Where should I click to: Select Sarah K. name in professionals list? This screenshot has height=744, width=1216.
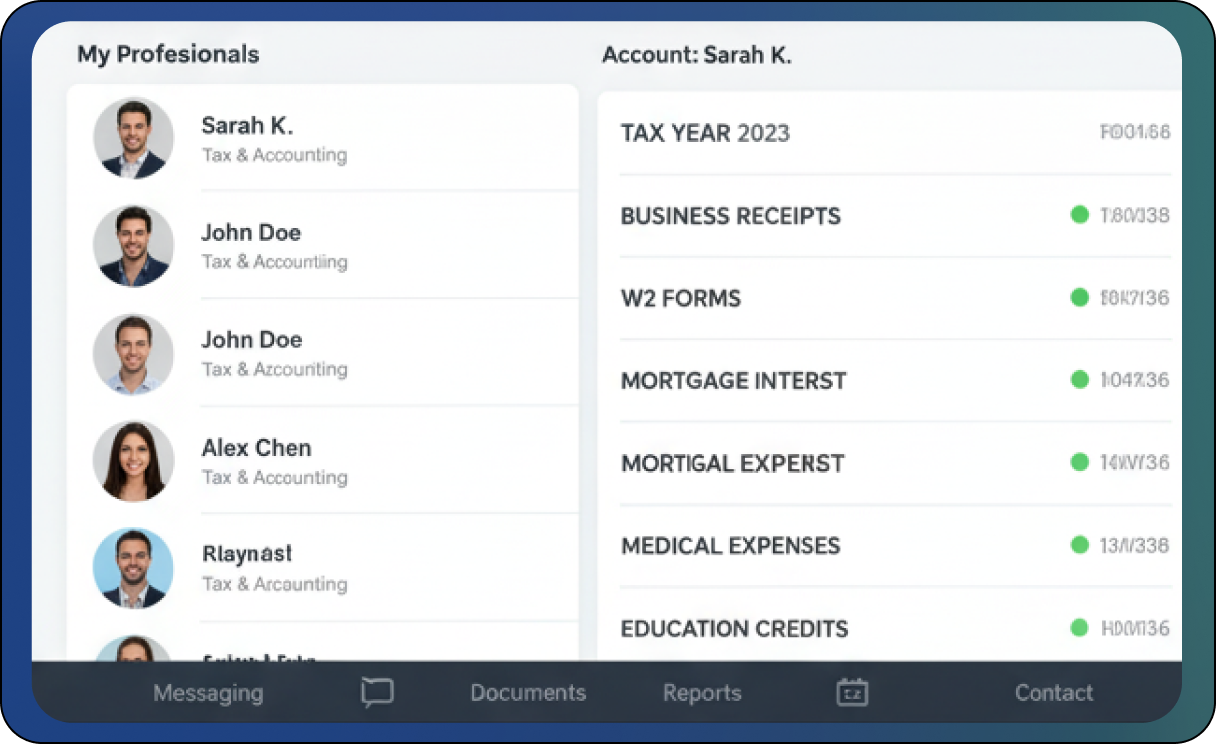247,126
